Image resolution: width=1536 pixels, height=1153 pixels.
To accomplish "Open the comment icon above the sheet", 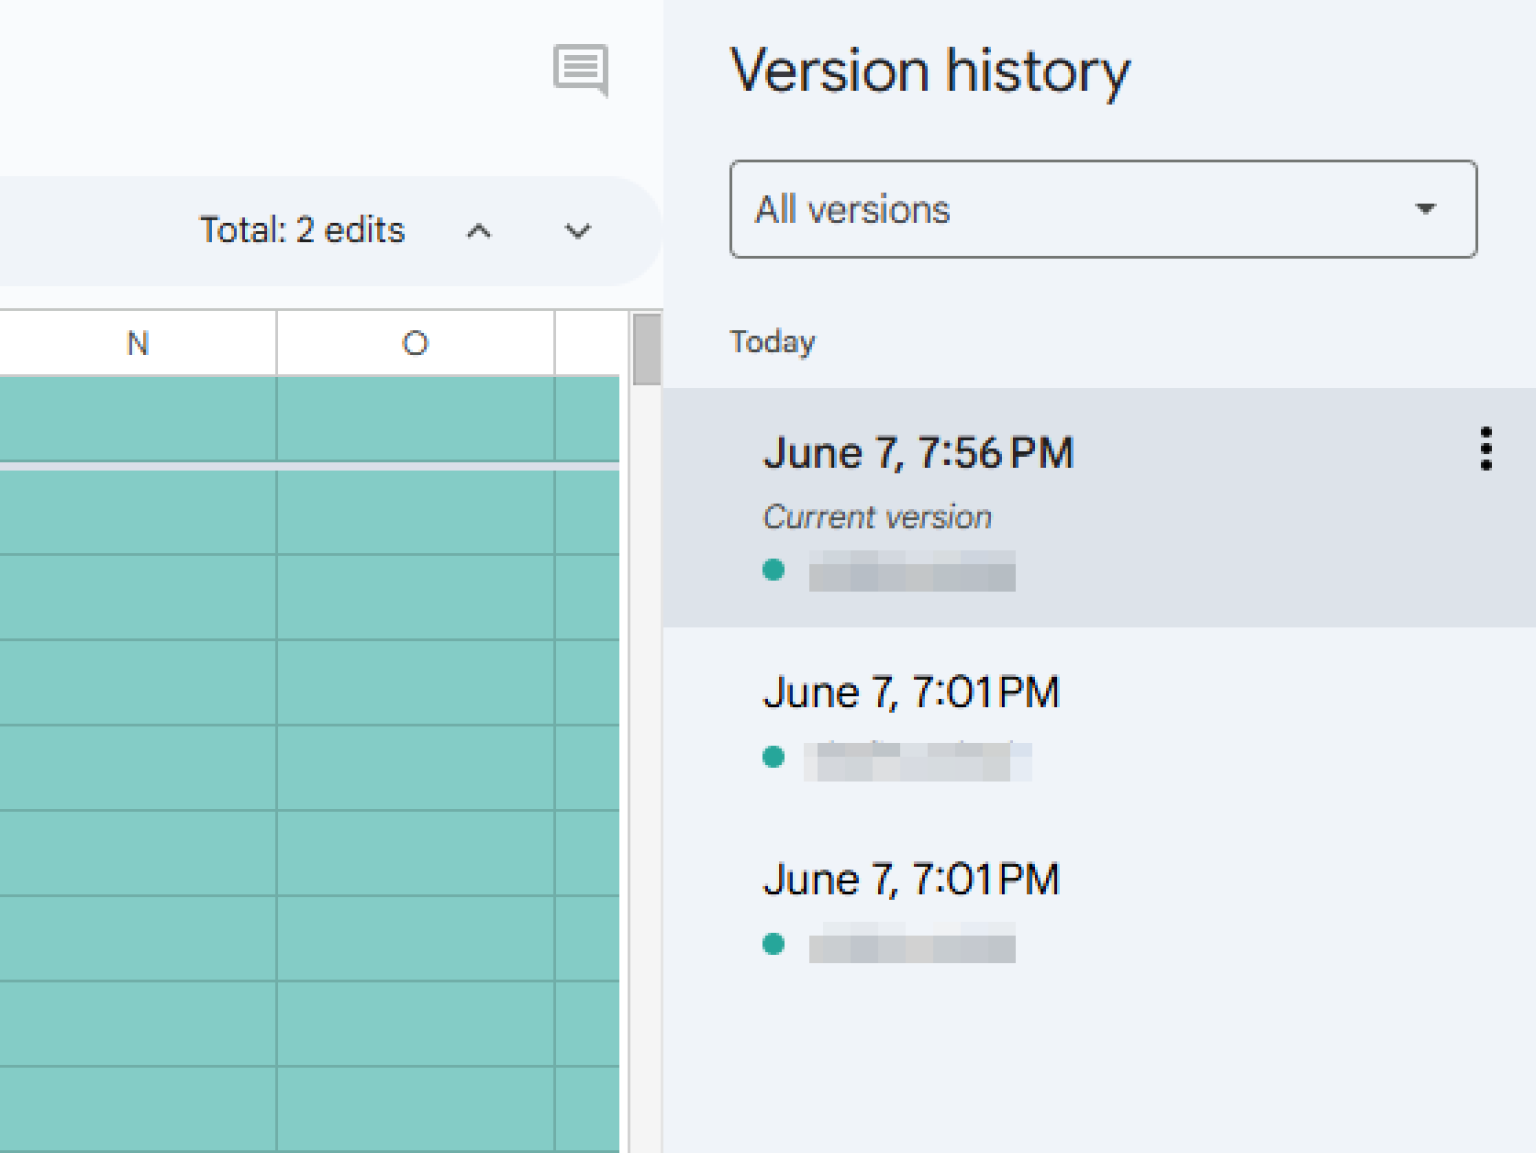I will (x=580, y=71).
